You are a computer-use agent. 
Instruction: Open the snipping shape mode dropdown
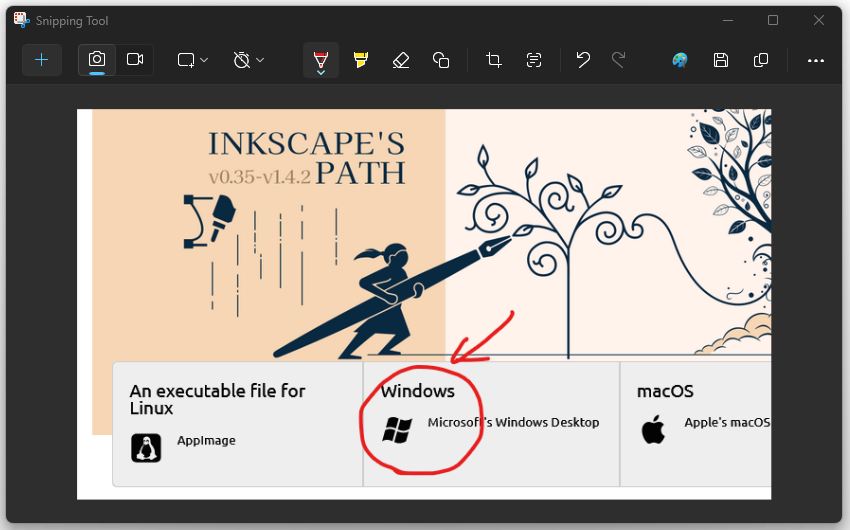[x=192, y=60]
